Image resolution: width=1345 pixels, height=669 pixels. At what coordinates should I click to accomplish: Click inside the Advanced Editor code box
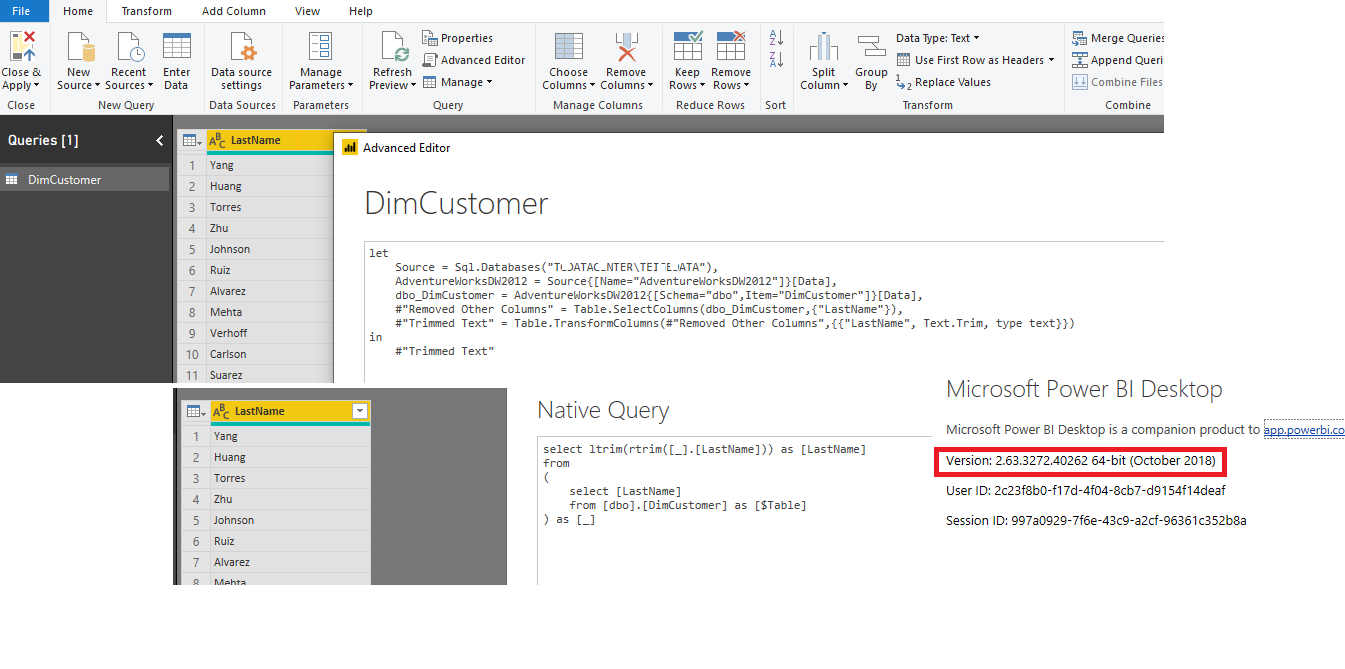coord(764,310)
